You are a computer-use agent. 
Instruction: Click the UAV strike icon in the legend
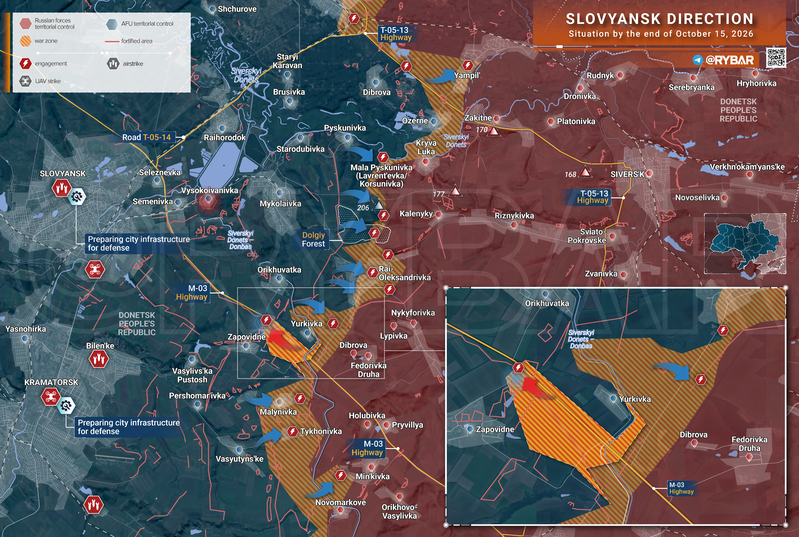point(25,81)
